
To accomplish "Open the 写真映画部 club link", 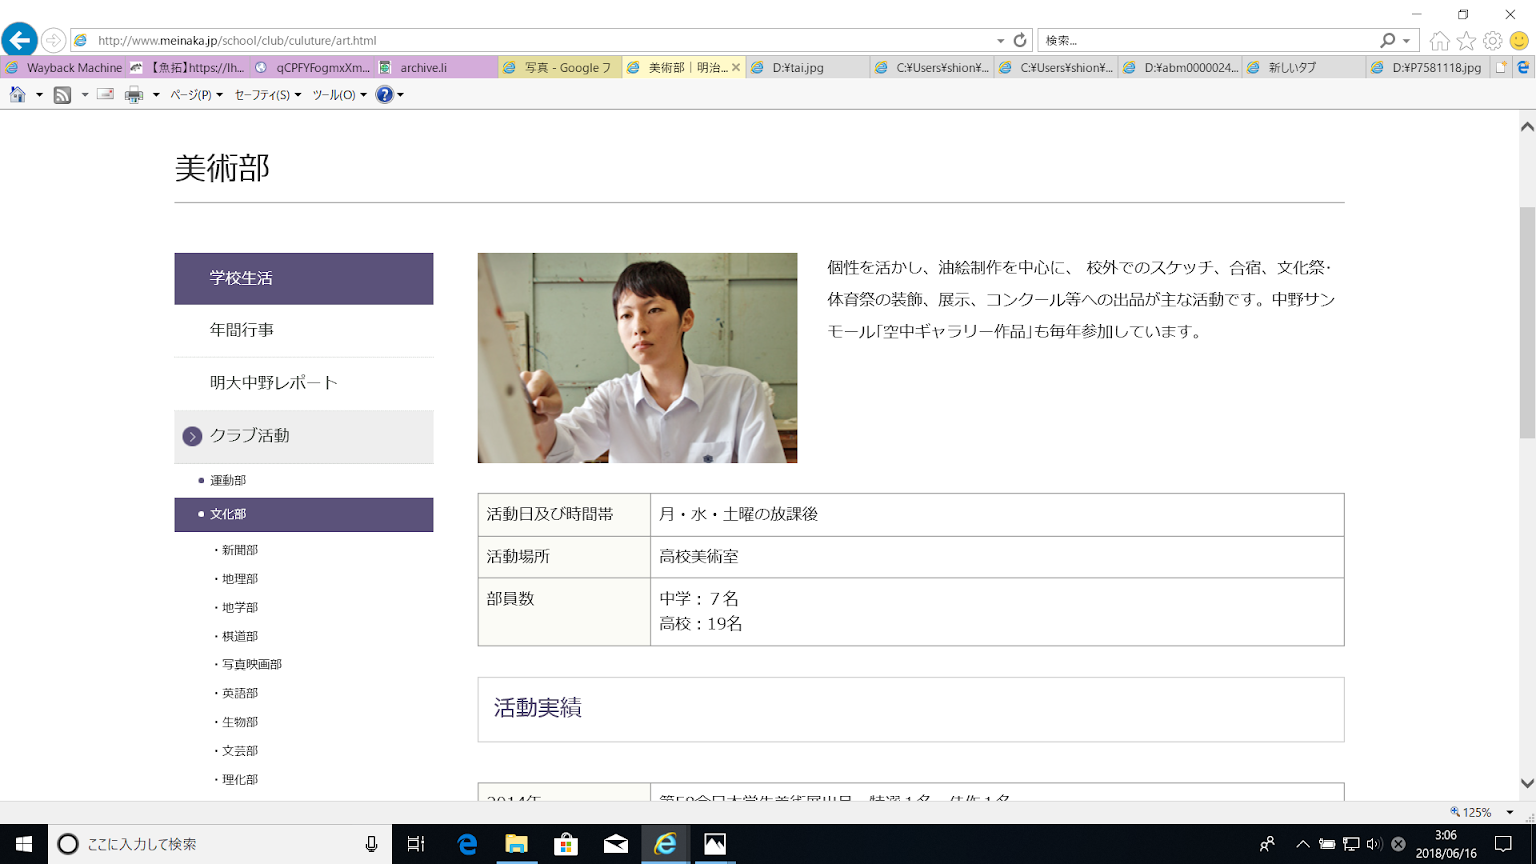I will tap(251, 665).
